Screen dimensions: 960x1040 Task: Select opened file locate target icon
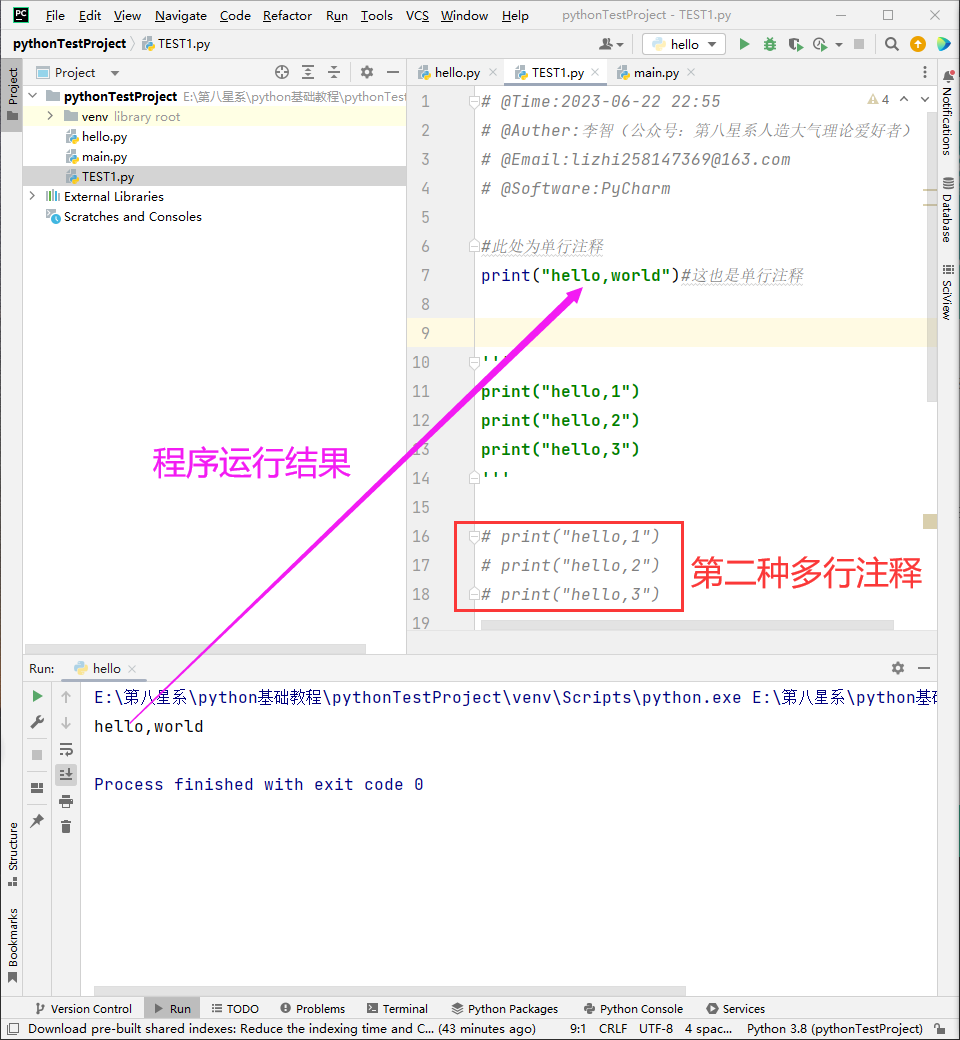pos(282,72)
